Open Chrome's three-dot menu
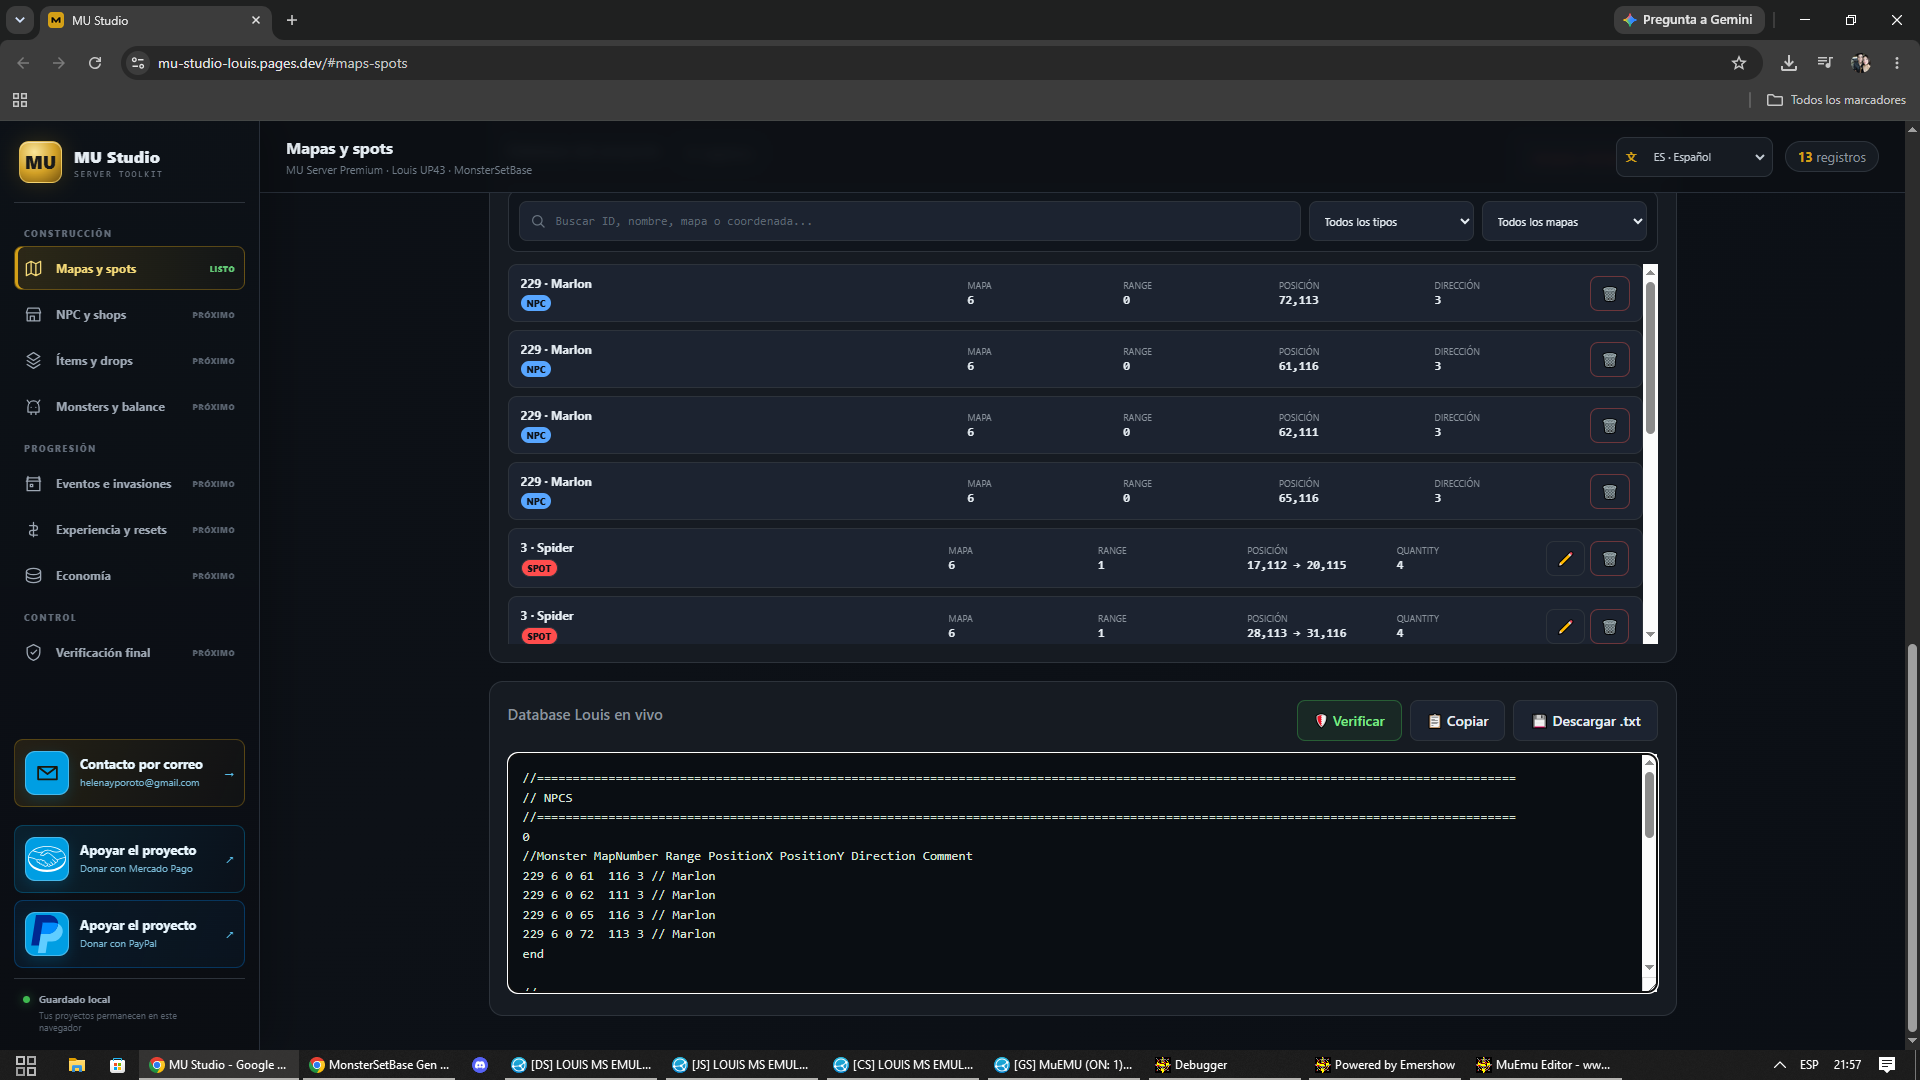This screenshot has width=1920, height=1080. tap(1897, 63)
